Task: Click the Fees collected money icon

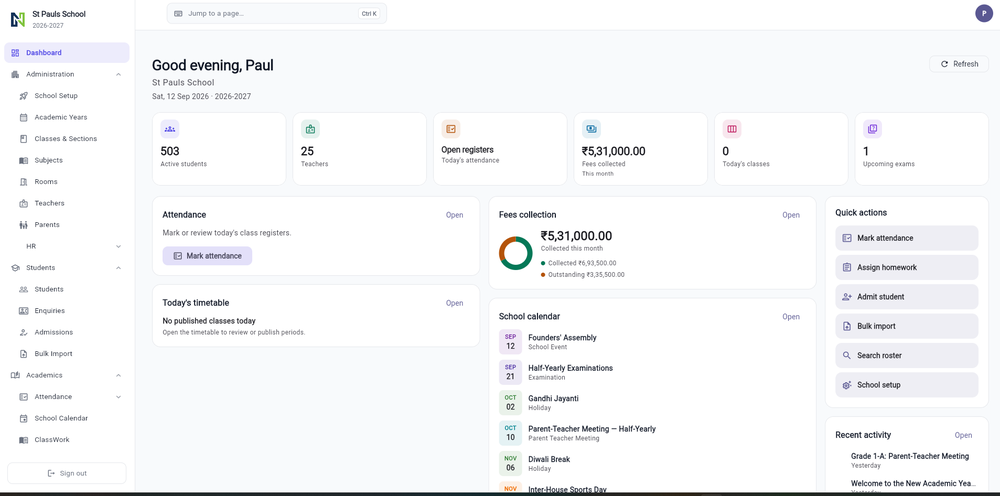Action: [591, 129]
